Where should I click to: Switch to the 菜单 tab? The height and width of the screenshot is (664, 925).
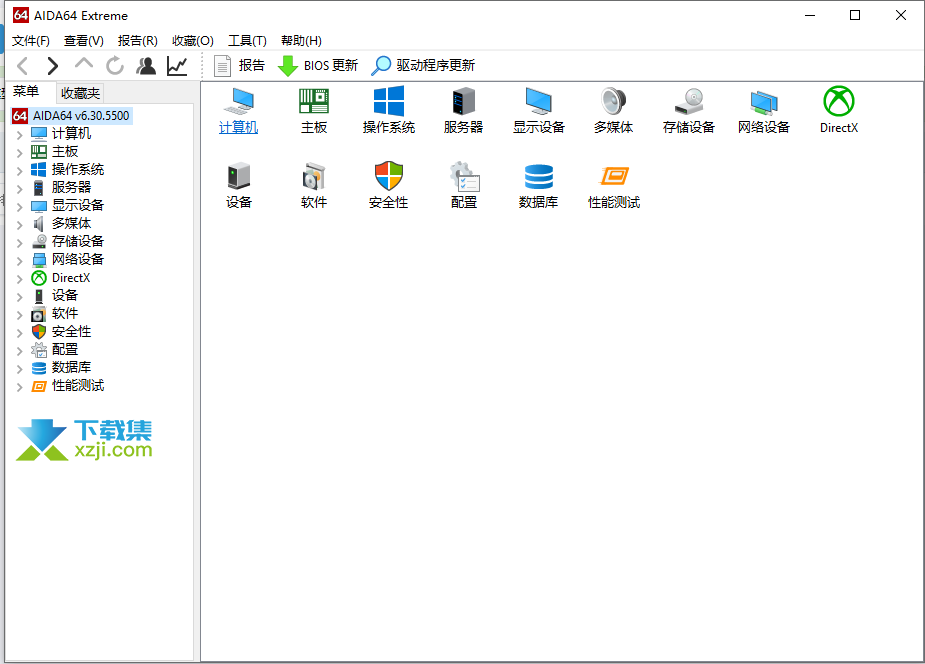pyautogui.click(x=26, y=91)
